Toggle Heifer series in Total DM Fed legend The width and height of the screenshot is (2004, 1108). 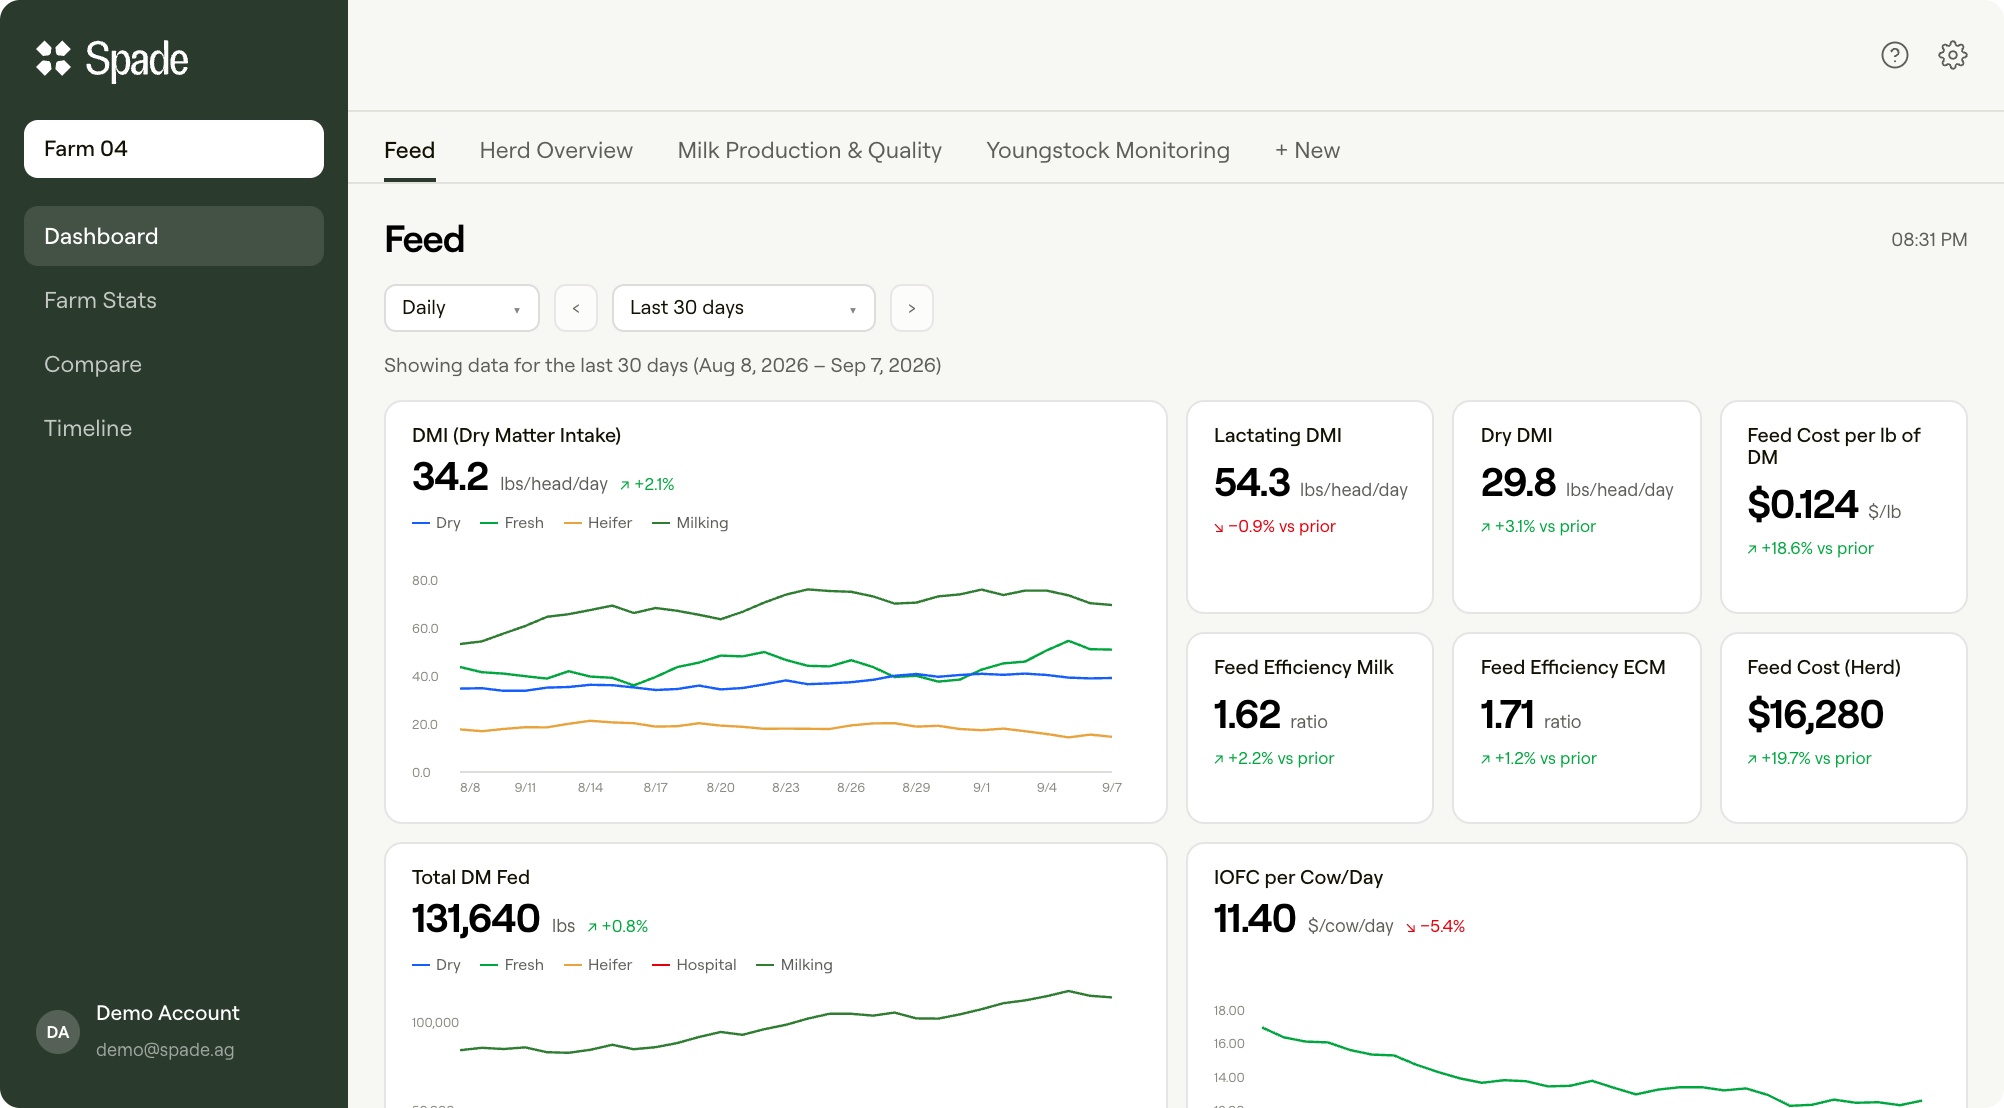coord(598,965)
